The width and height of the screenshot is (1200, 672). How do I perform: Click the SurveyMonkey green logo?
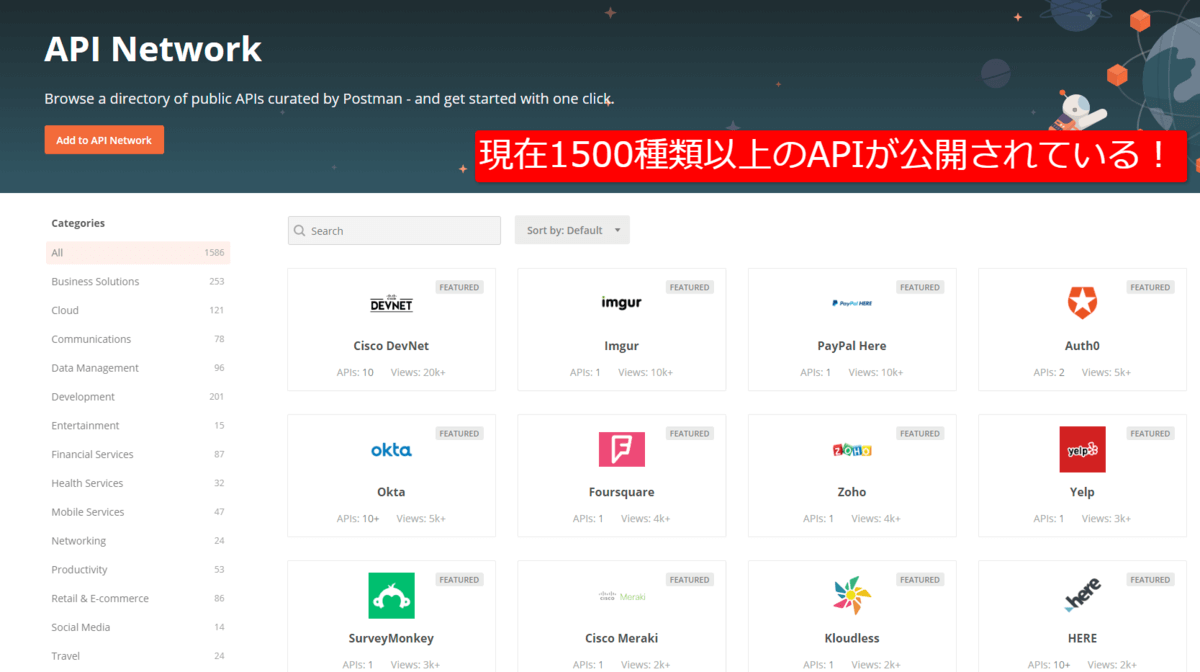click(391, 595)
